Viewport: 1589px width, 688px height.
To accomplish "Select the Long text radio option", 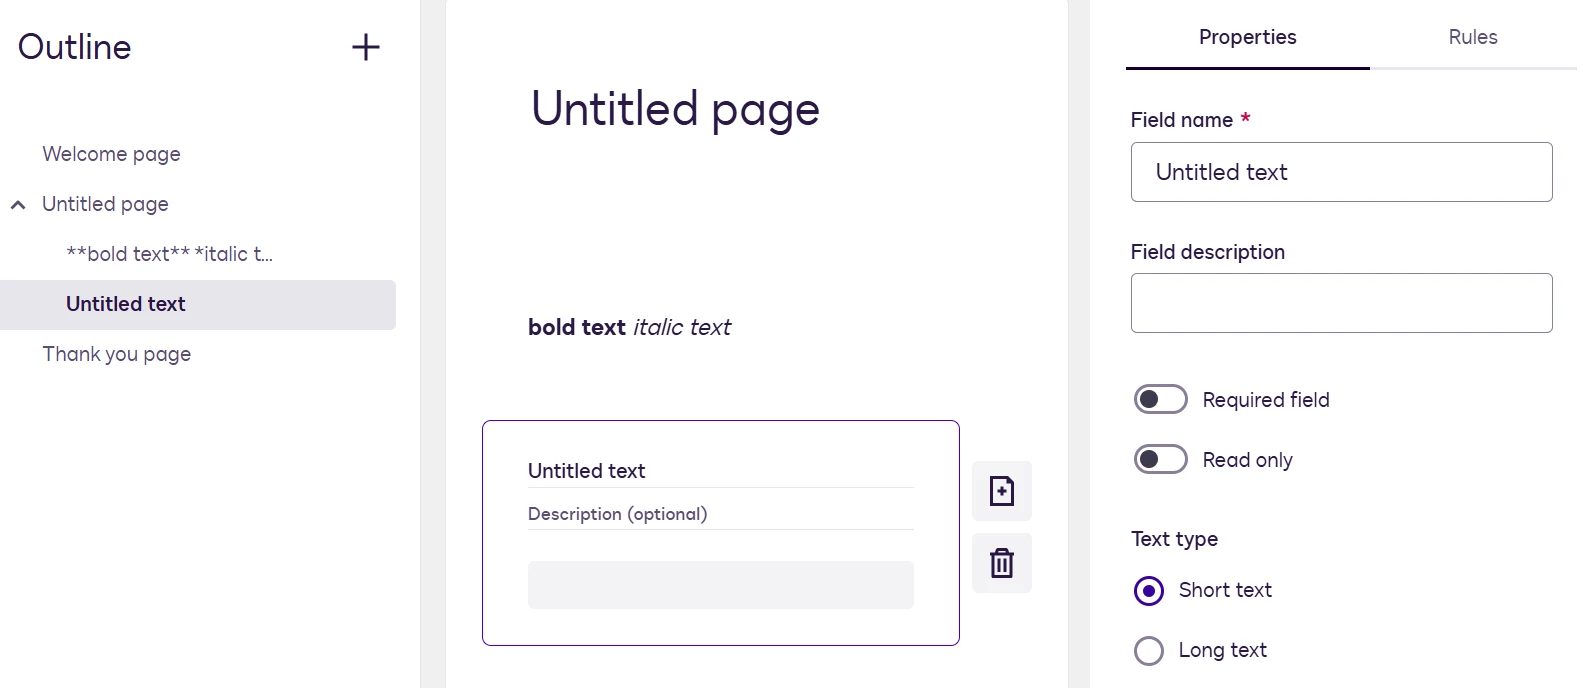I will tap(1149, 651).
